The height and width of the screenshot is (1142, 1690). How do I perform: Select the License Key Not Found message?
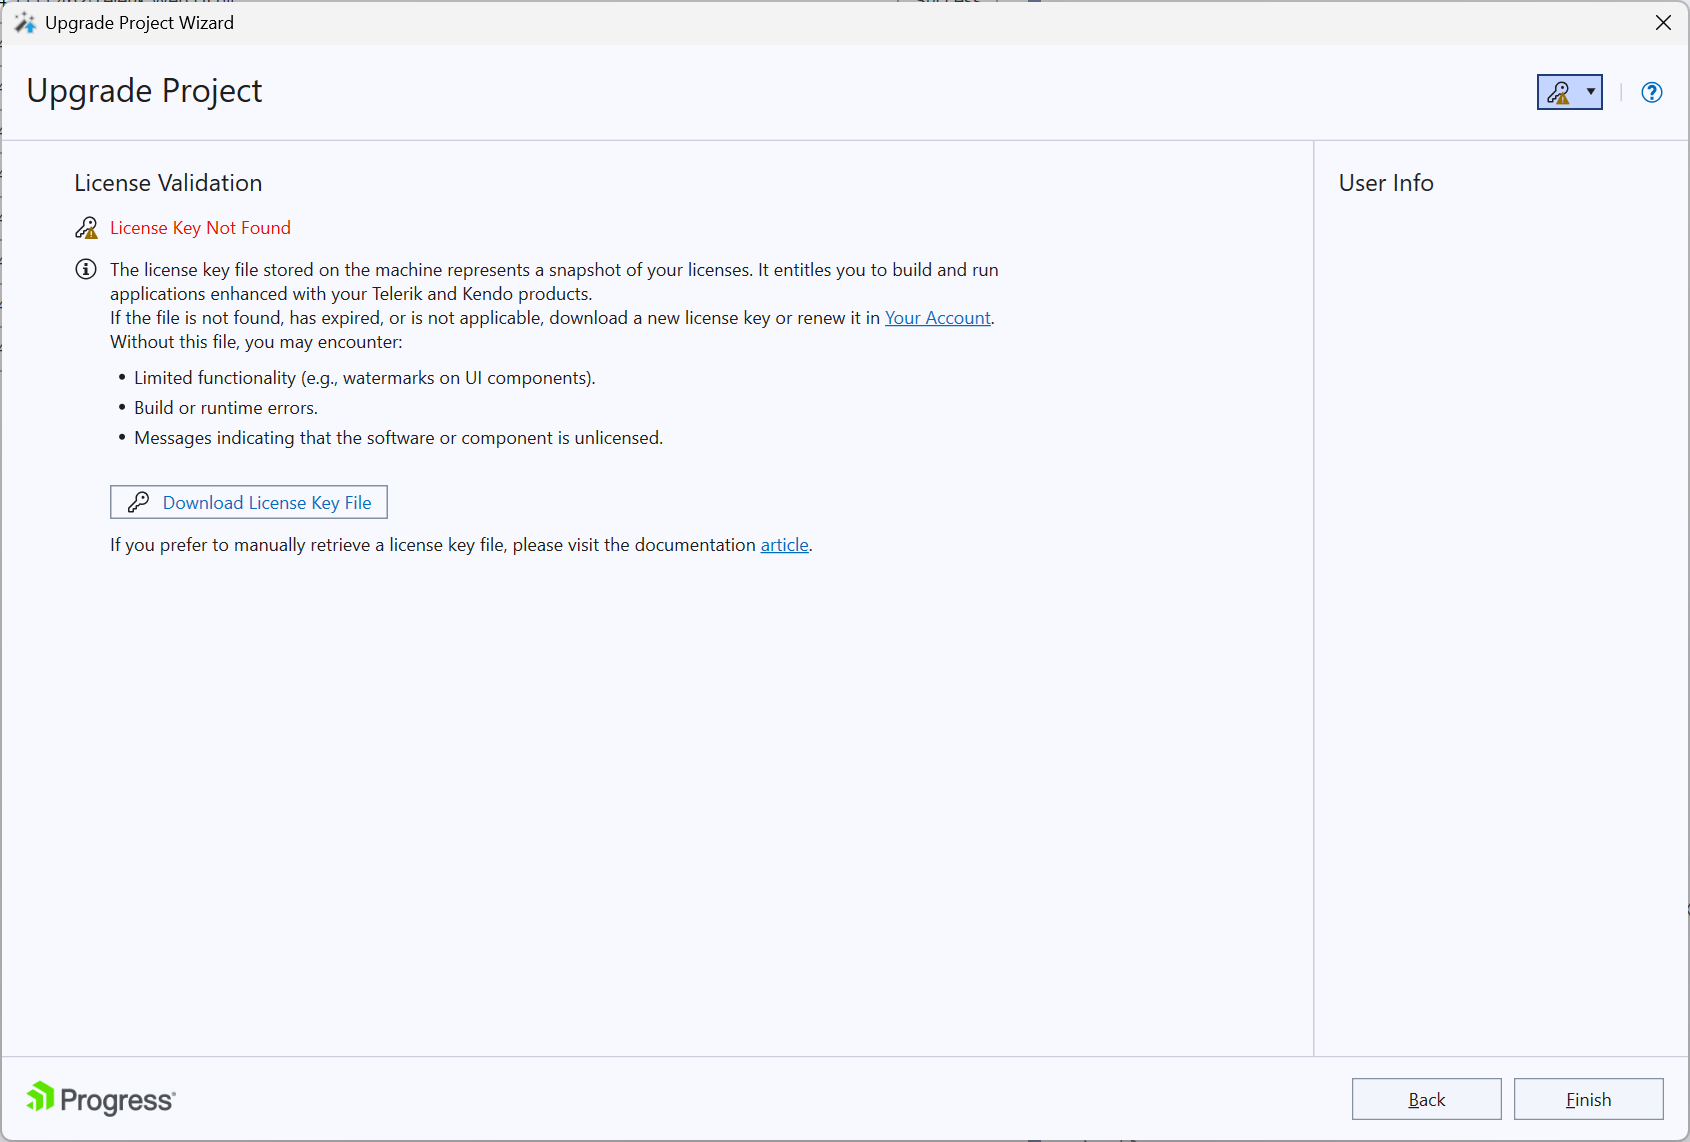click(x=200, y=227)
